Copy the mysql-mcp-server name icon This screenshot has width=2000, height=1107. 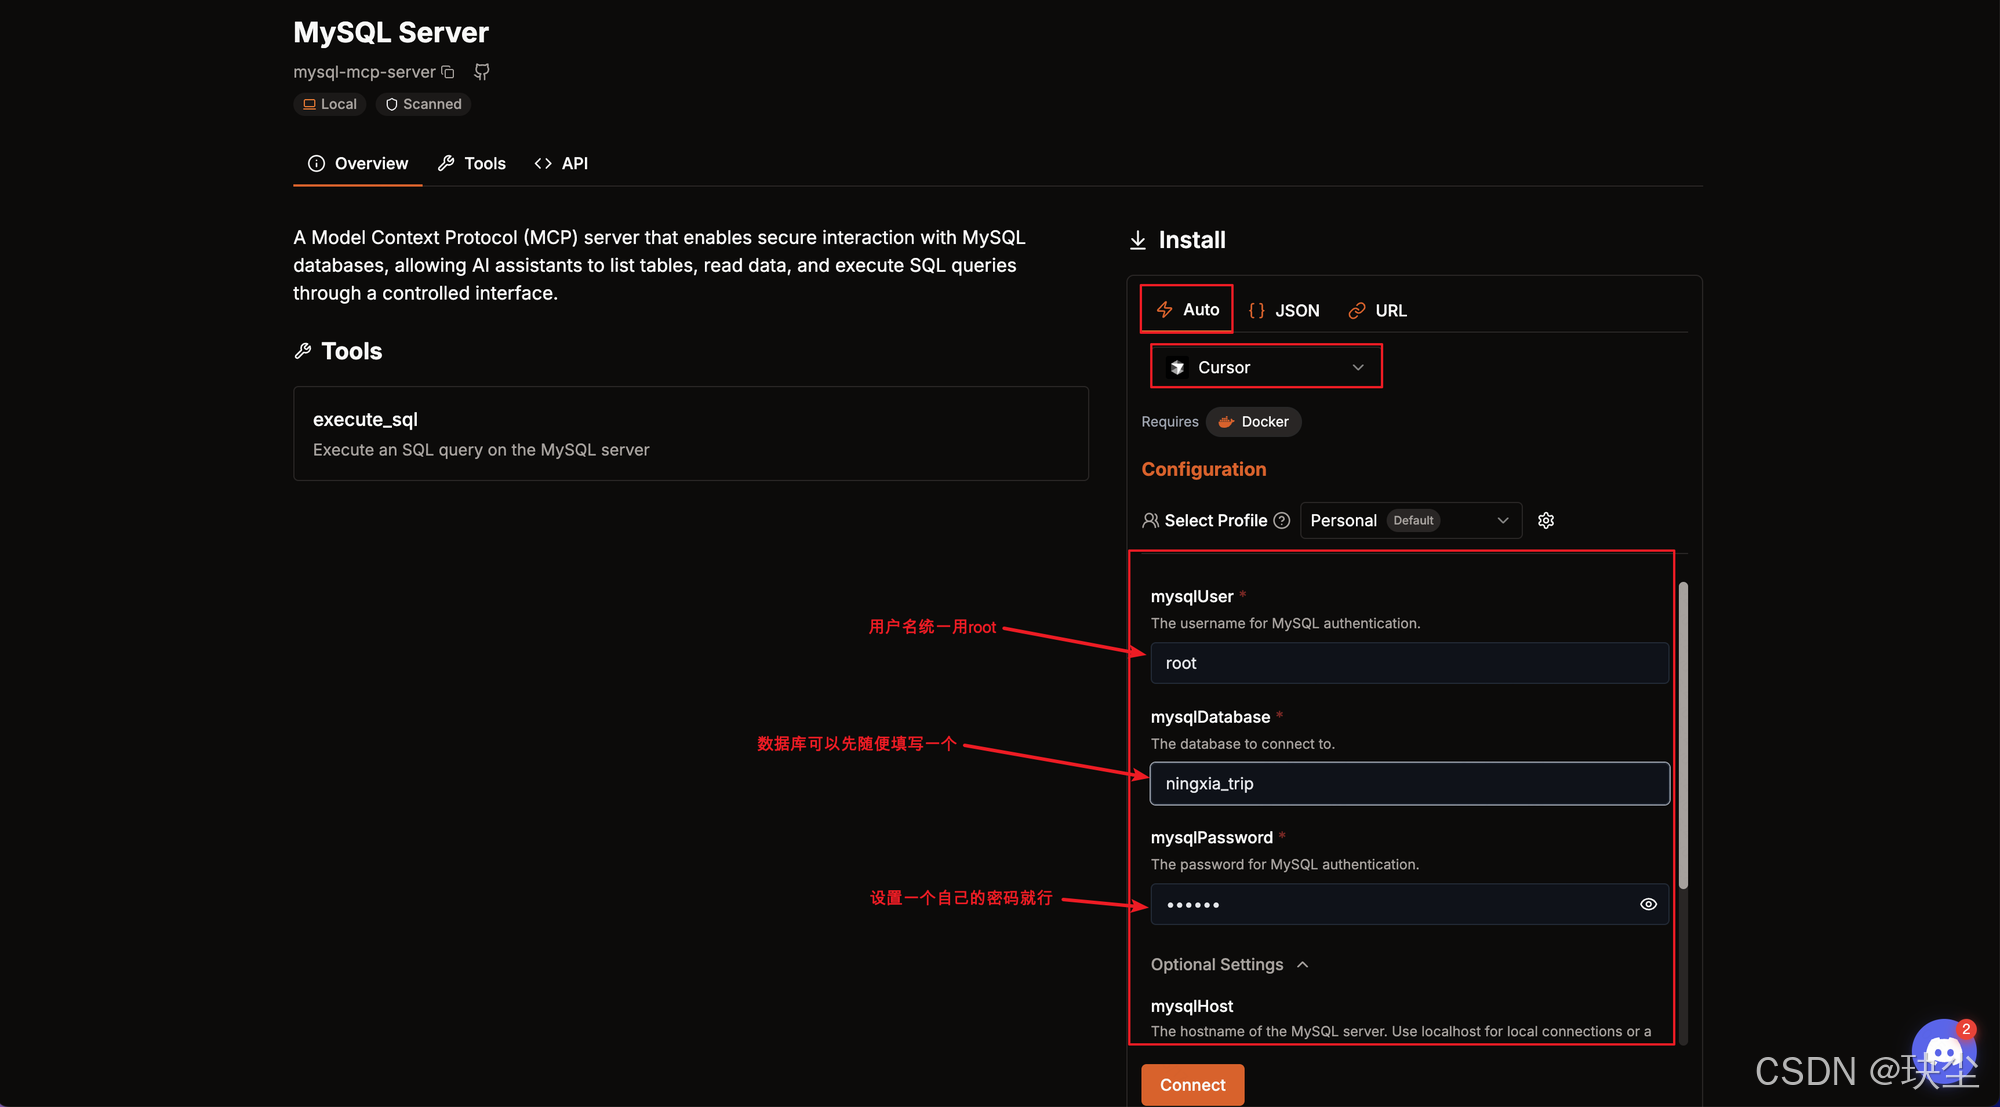pyautogui.click(x=448, y=72)
